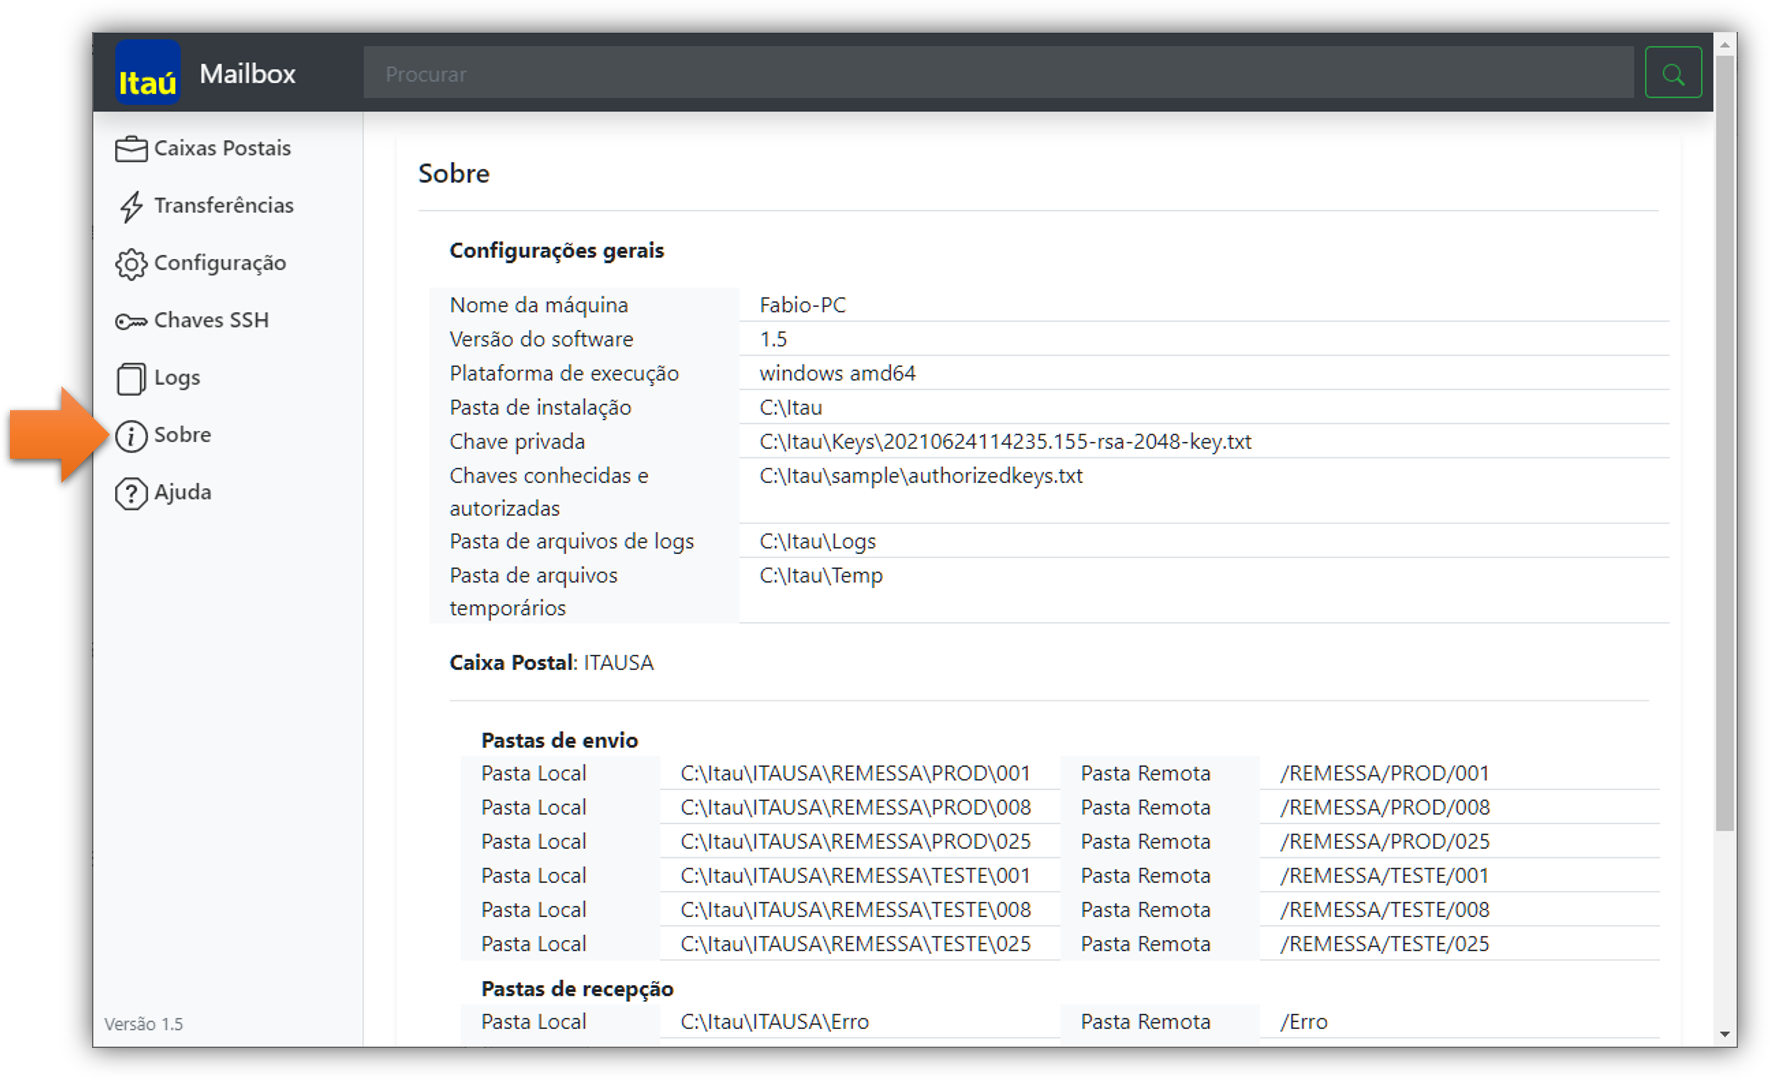
Task: Click the Chaves SSH key icon
Action: click(x=131, y=321)
